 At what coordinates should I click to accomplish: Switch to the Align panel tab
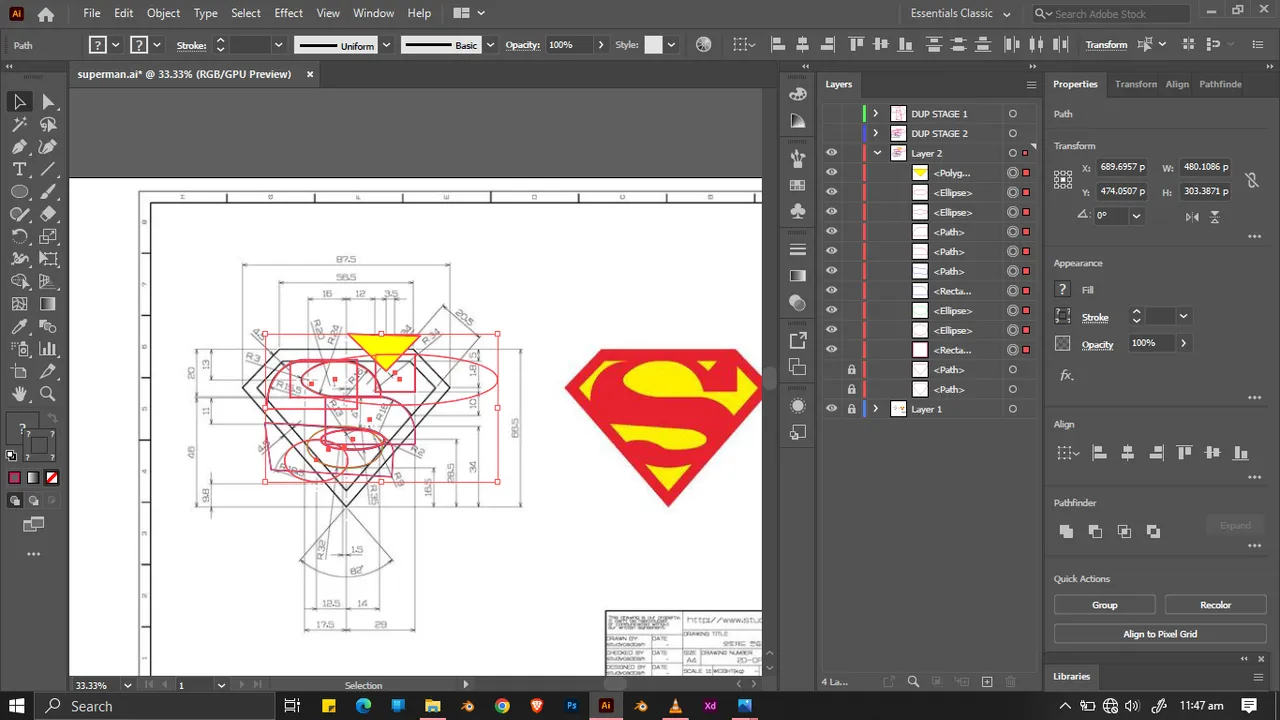1177,84
